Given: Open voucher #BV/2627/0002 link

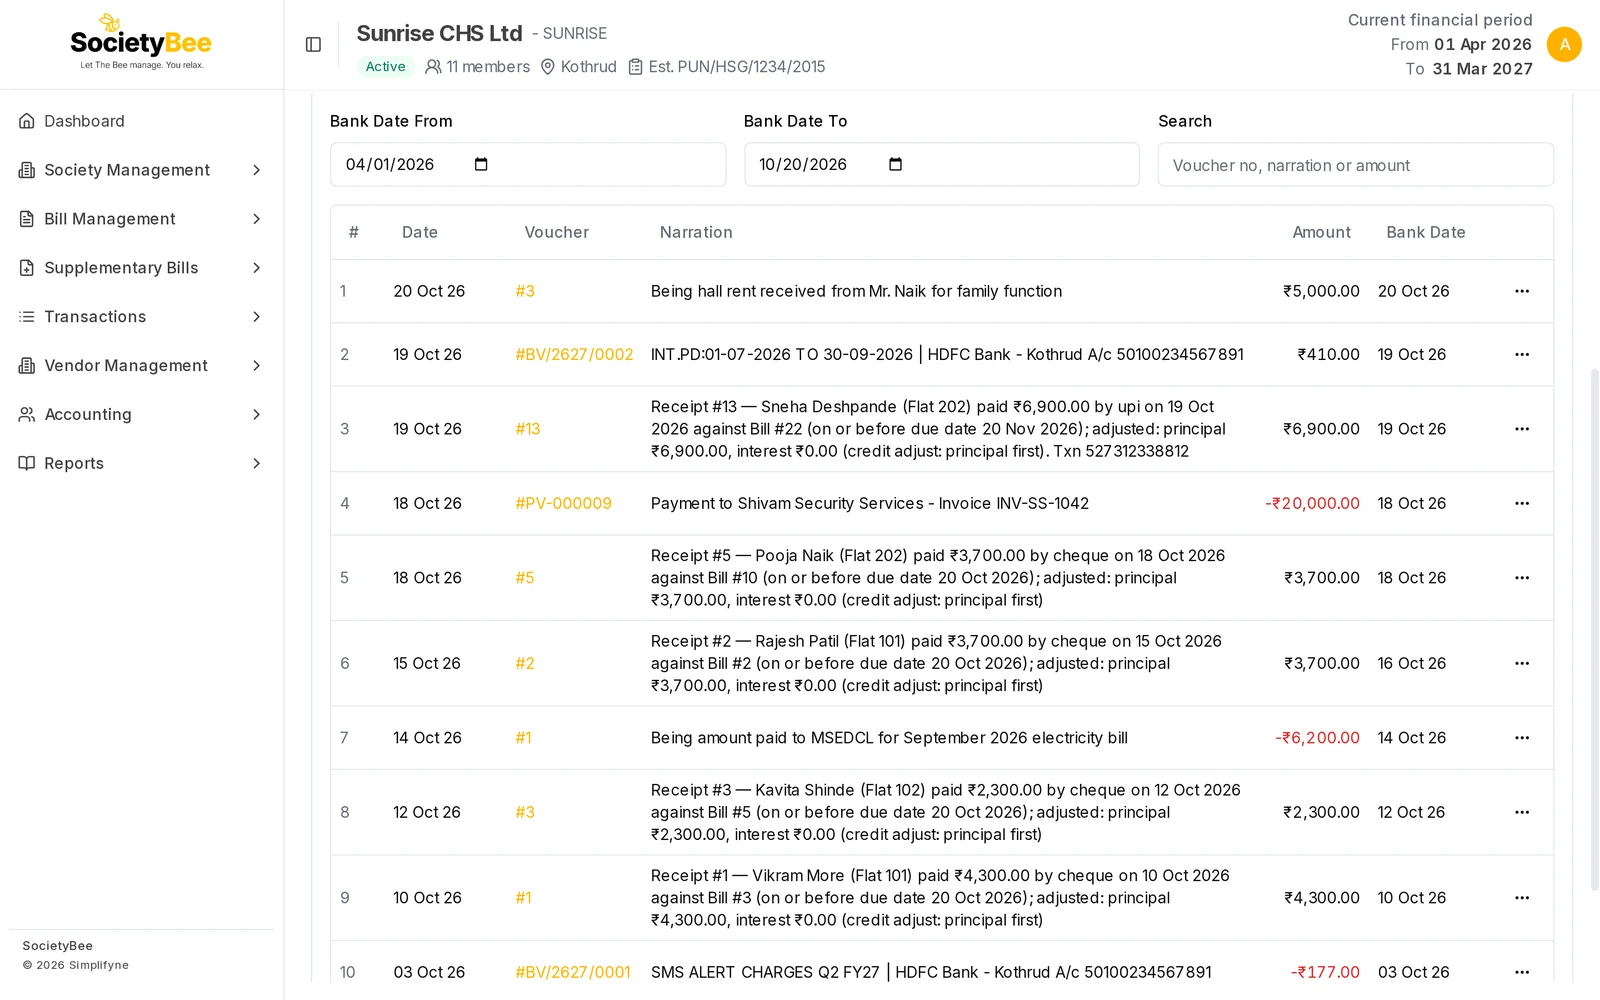Looking at the screenshot, I should 574,354.
